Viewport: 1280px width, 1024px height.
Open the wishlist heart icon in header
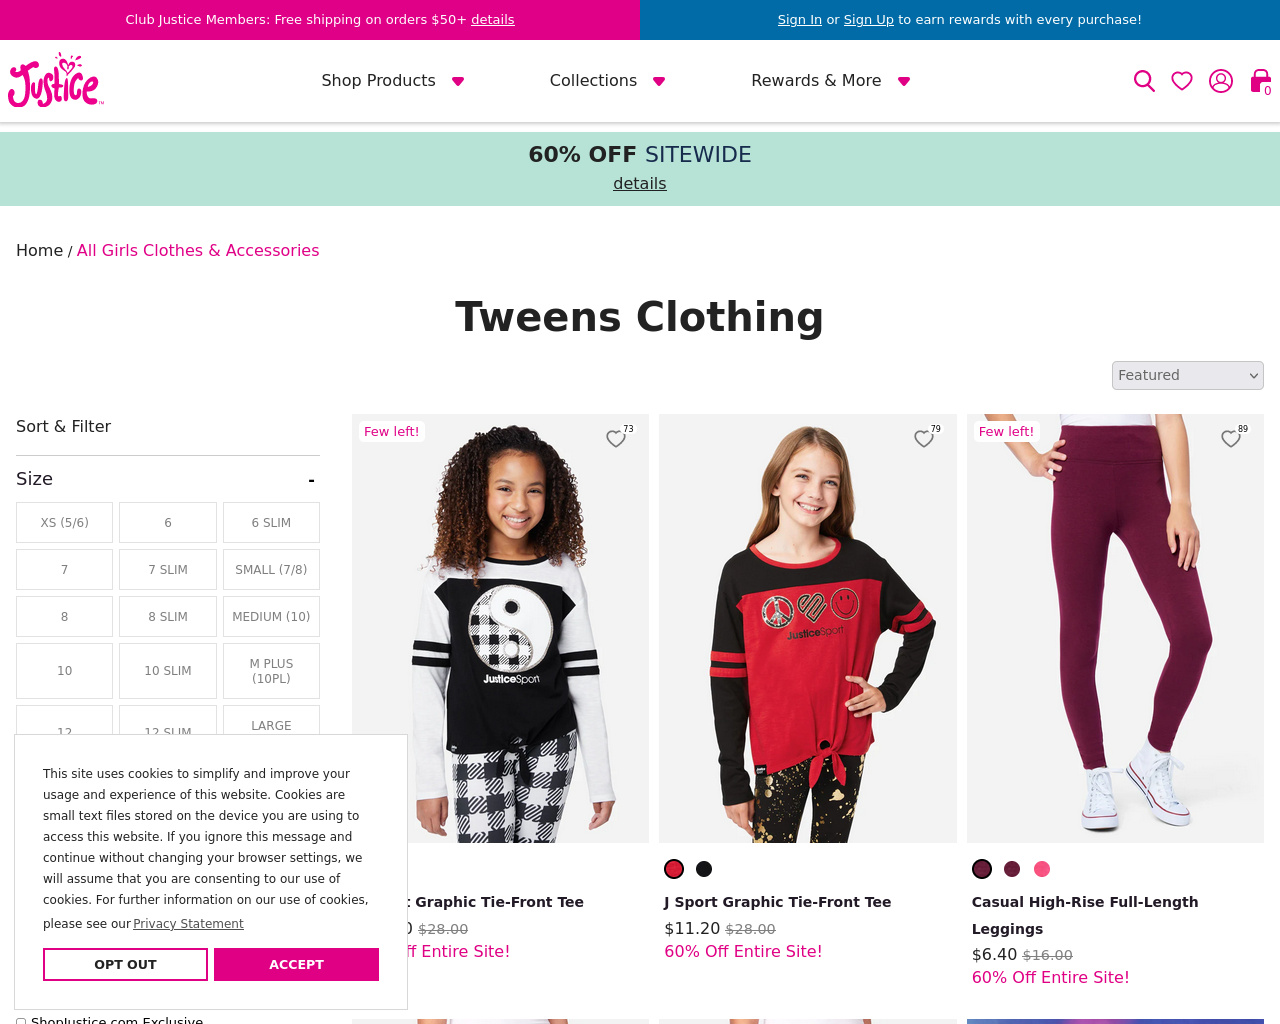pos(1182,81)
